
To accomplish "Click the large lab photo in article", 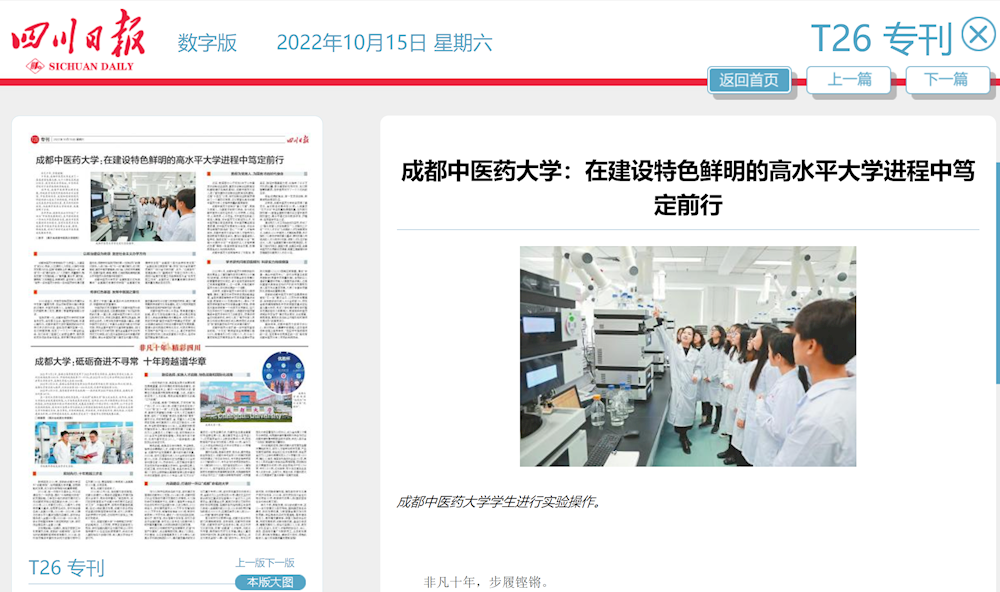I will point(687,356).
